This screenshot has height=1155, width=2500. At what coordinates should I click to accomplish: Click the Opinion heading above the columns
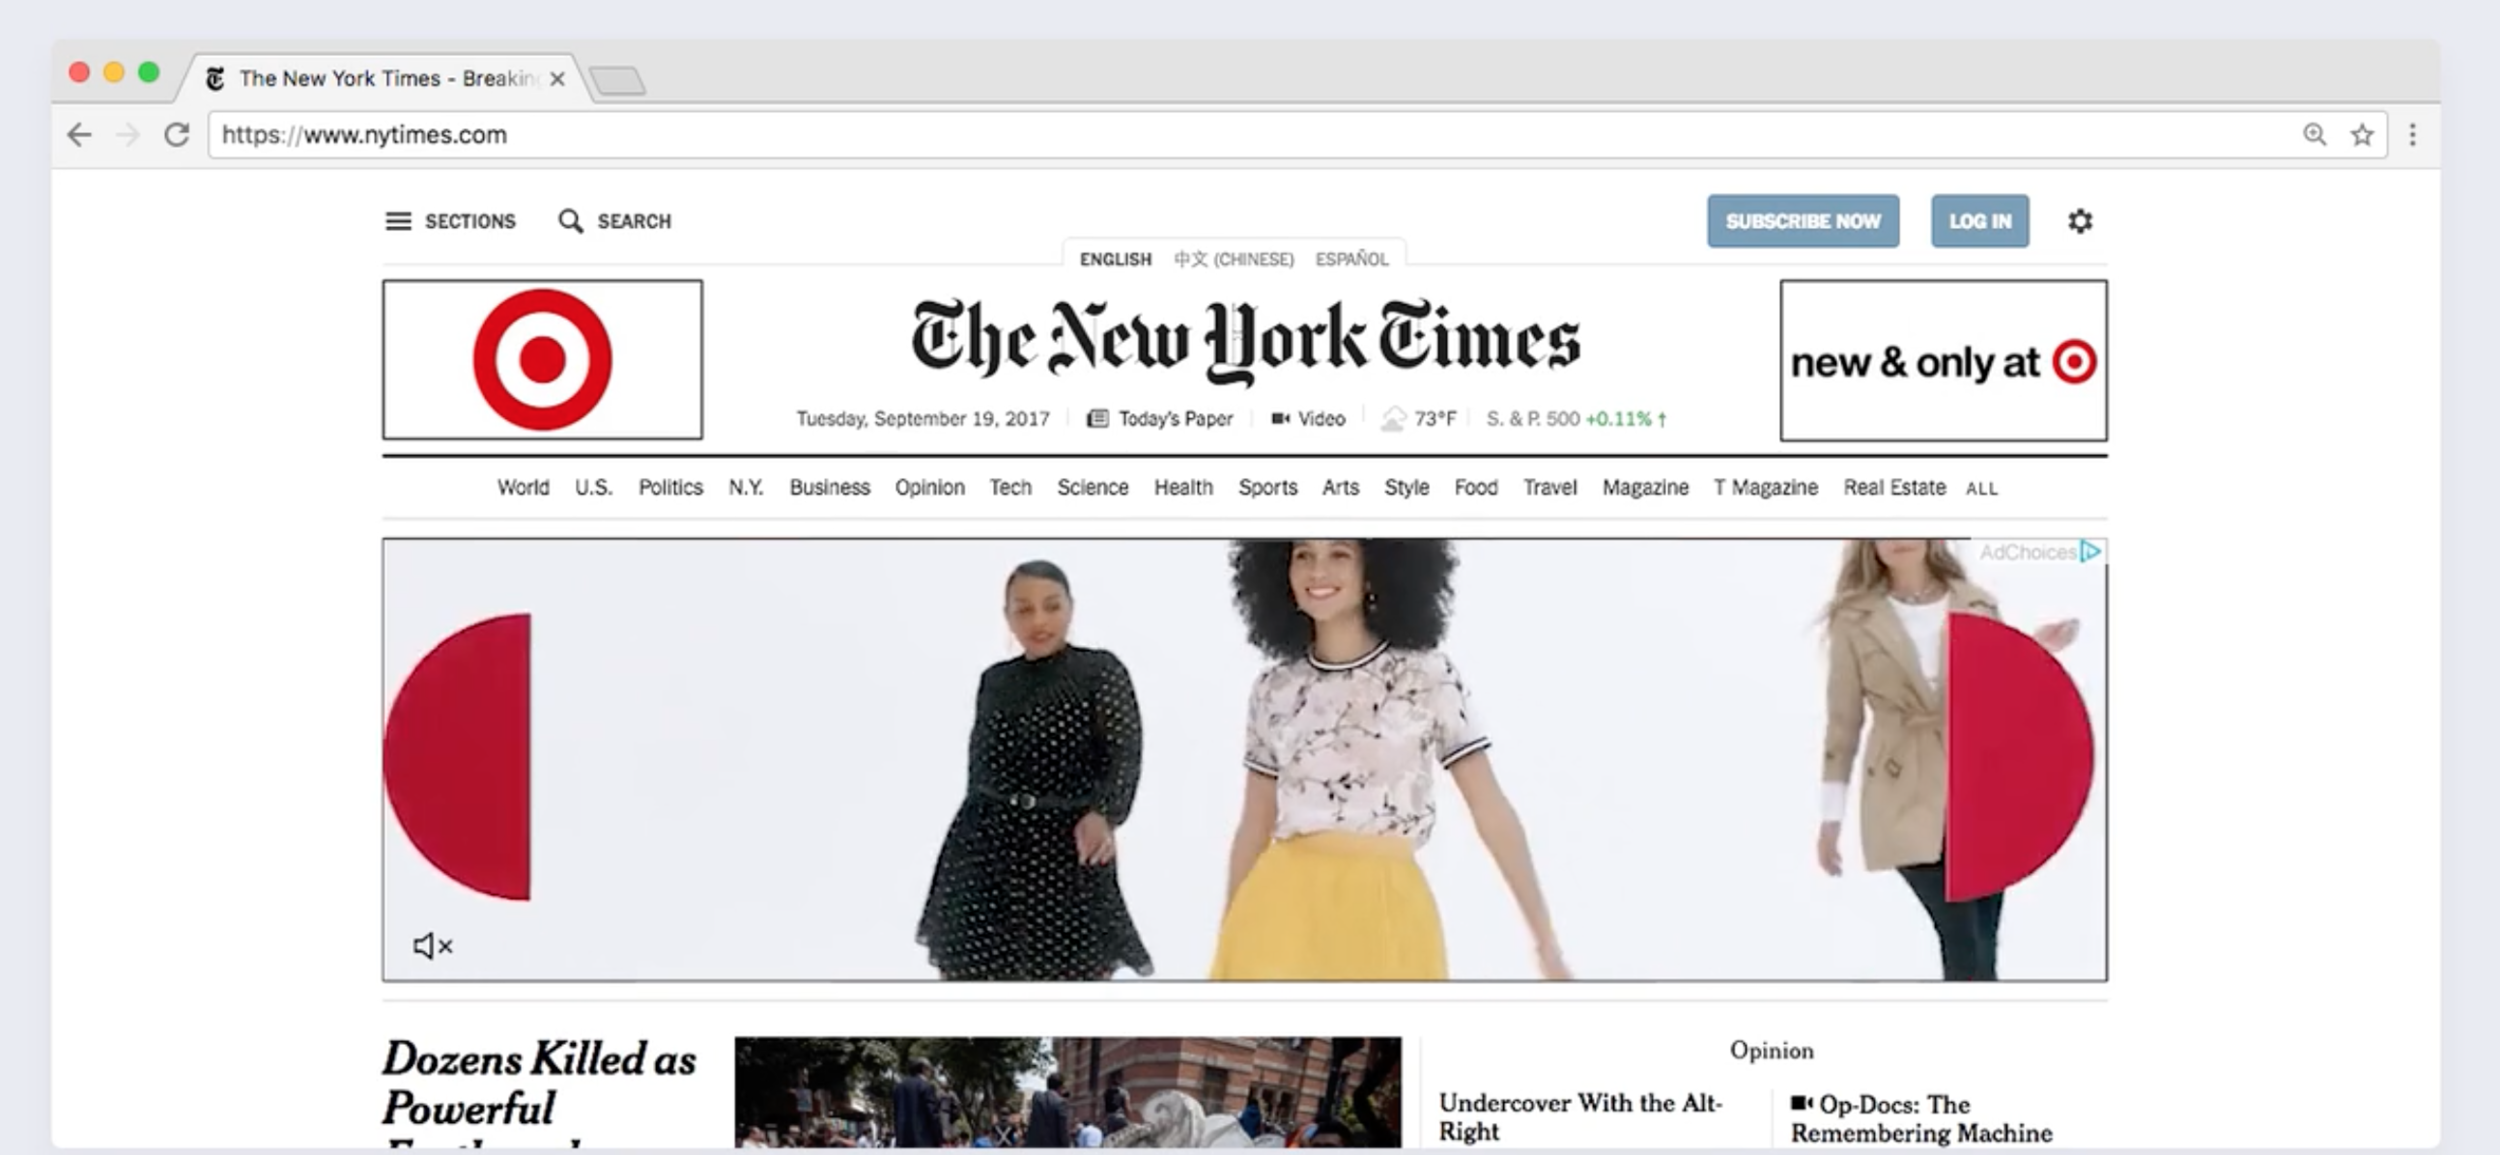[x=1772, y=1051]
